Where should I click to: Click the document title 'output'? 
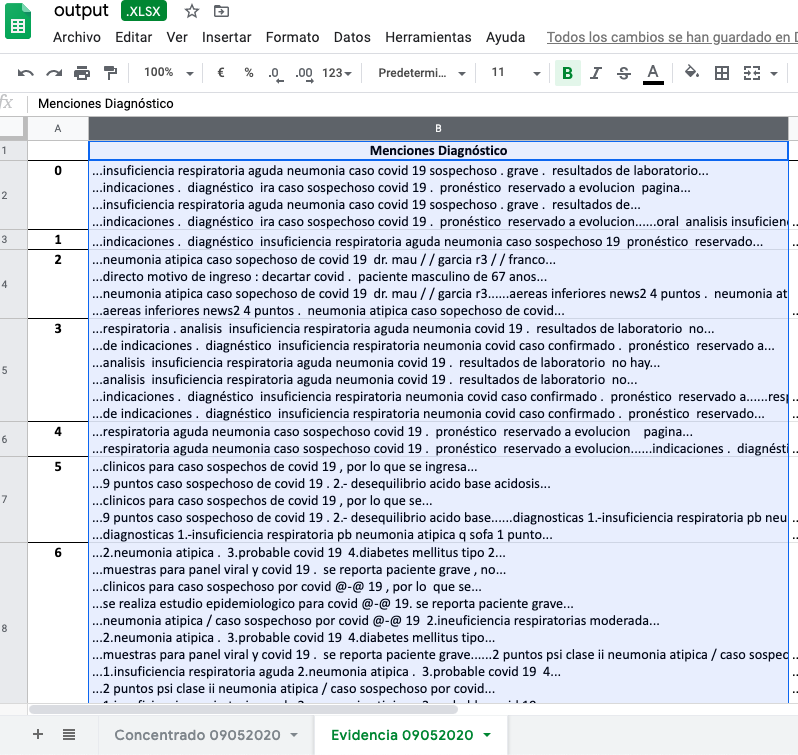(x=81, y=10)
